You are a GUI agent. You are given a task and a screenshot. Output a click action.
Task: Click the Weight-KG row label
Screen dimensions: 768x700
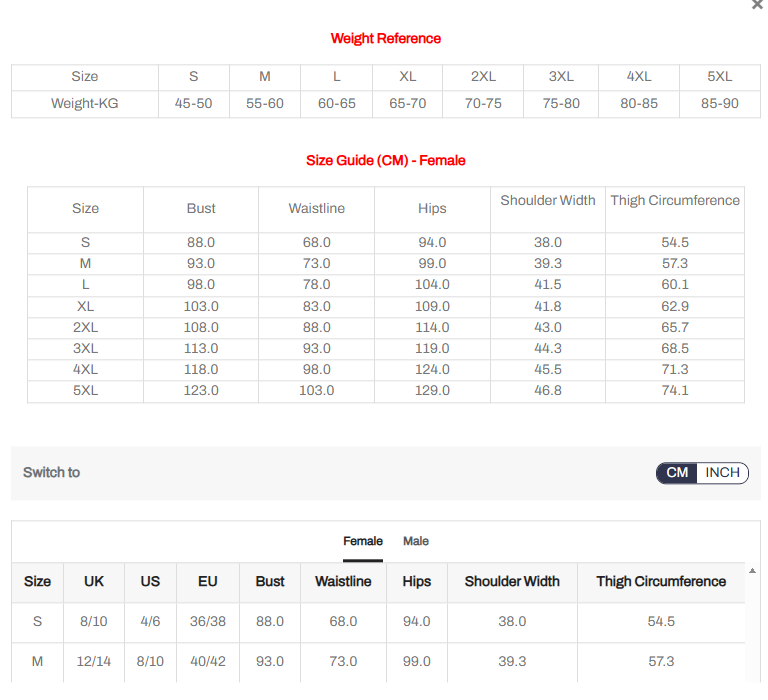tap(85, 103)
